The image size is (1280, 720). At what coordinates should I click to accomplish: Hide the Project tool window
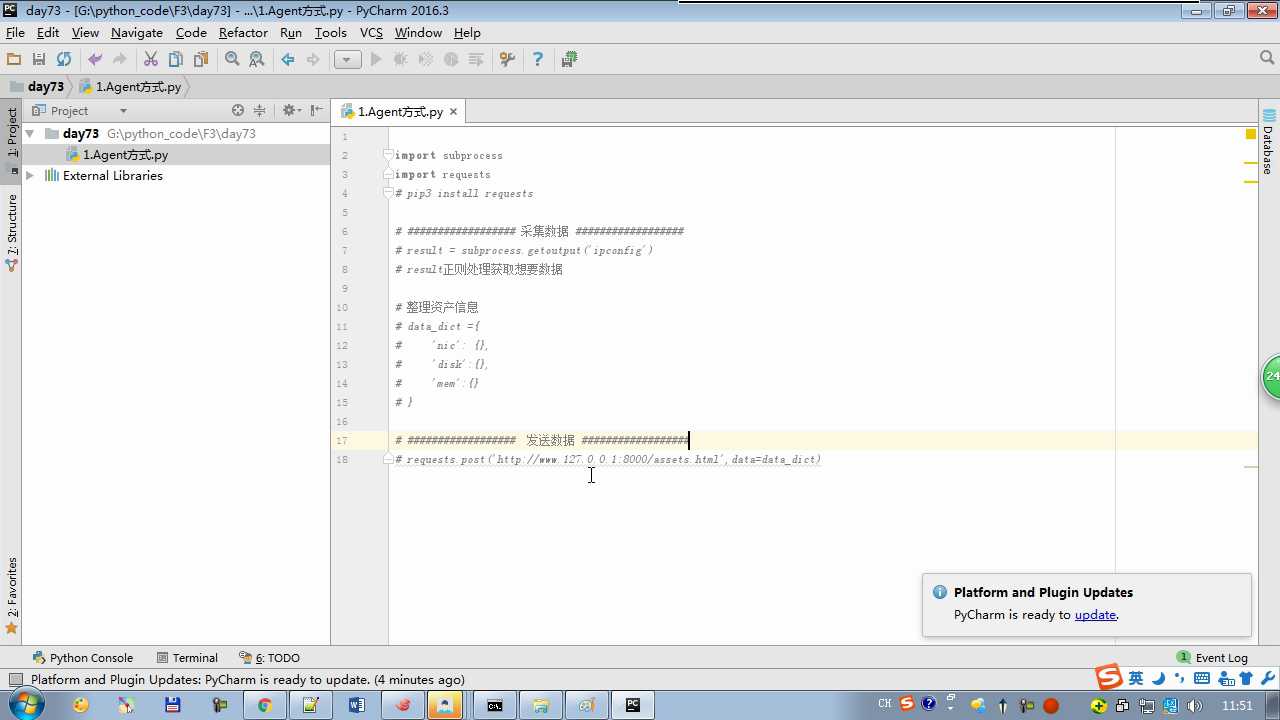(x=316, y=111)
